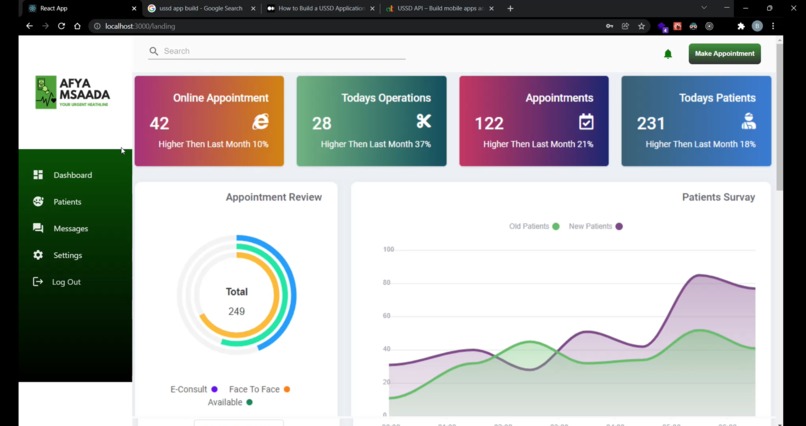806x426 pixels.
Task: Click the browser reload button
Action: click(61, 26)
